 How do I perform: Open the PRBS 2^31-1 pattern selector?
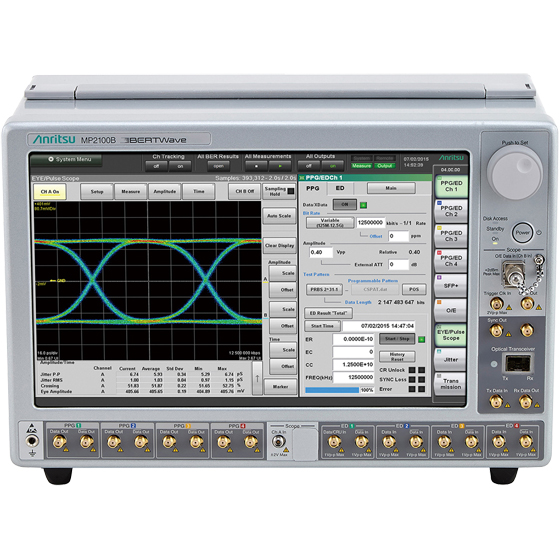pos(324,290)
